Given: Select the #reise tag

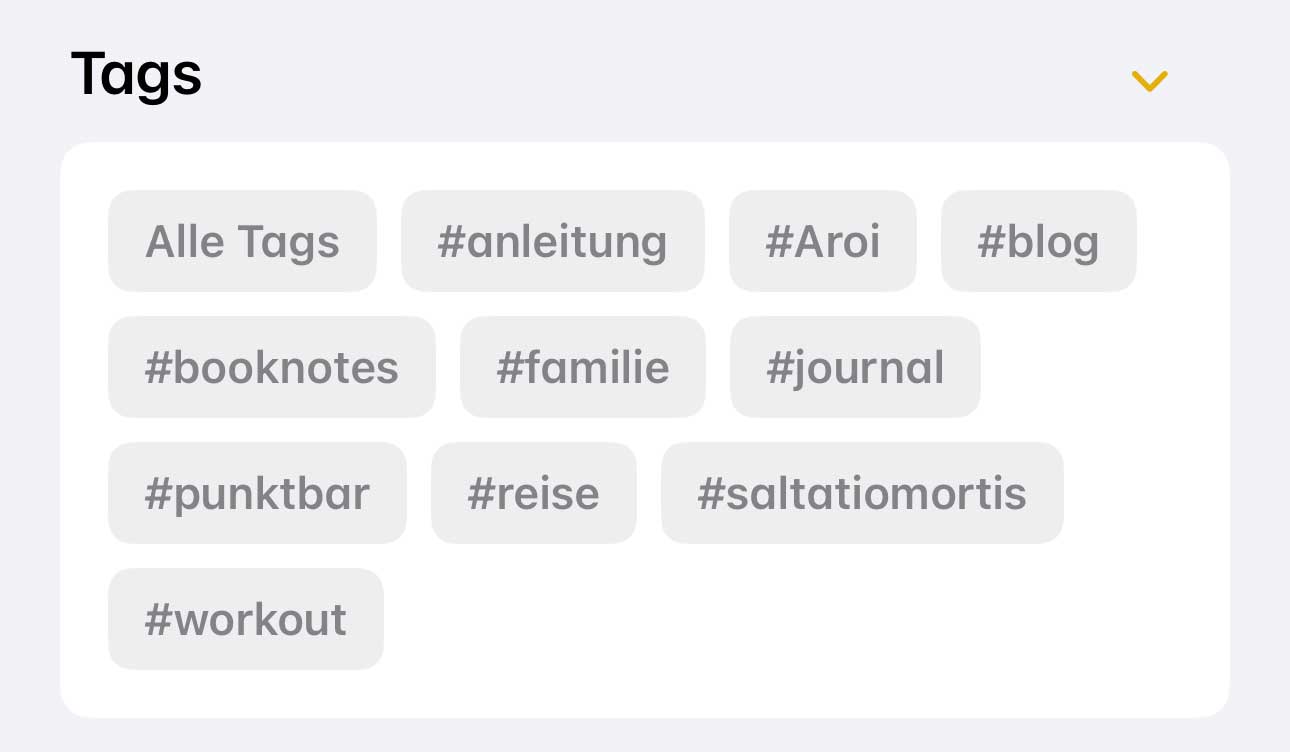Looking at the screenshot, I should 533,493.
